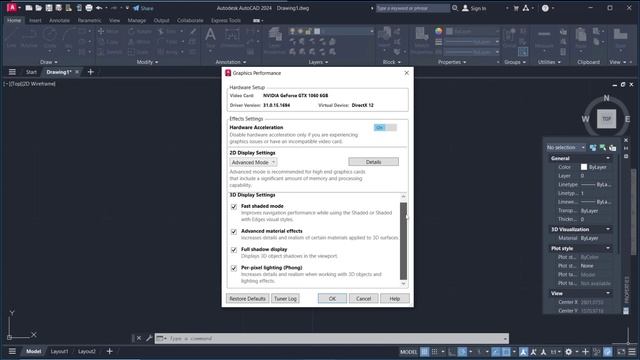Click the Tuner Log button
This screenshot has width=640, height=360.
[x=285, y=299]
